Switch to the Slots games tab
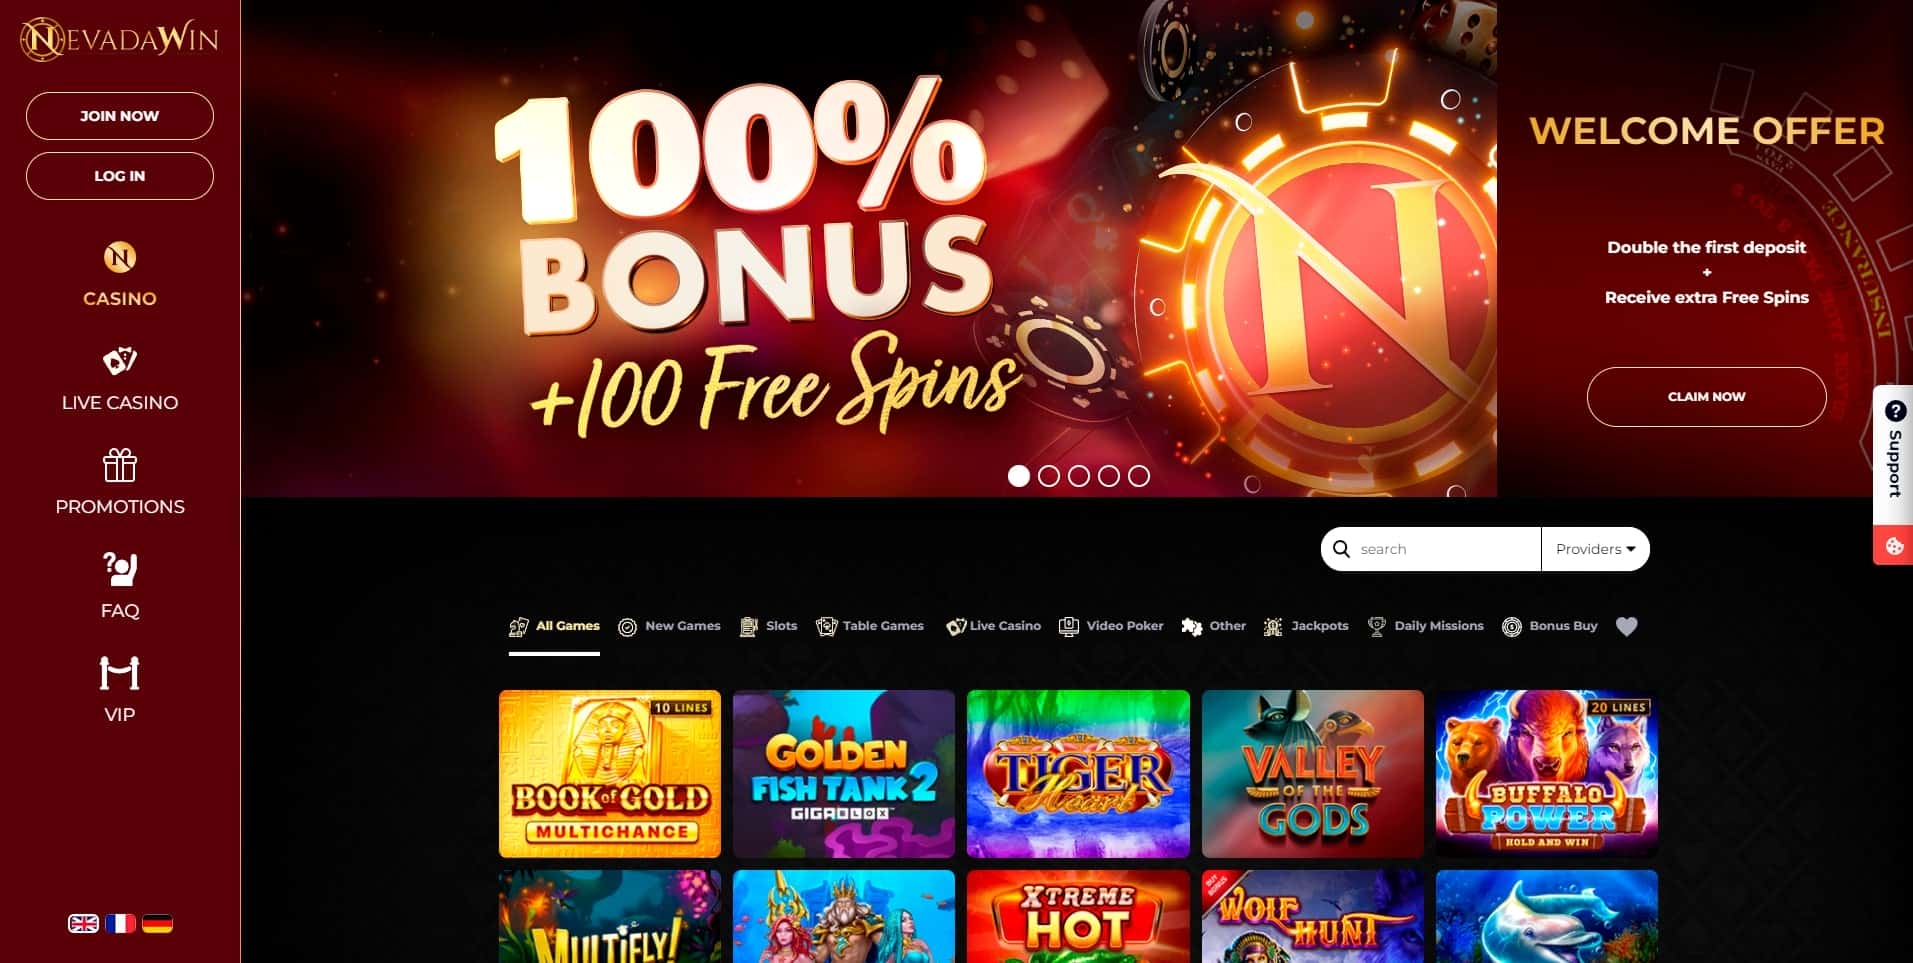 click(768, 626)
